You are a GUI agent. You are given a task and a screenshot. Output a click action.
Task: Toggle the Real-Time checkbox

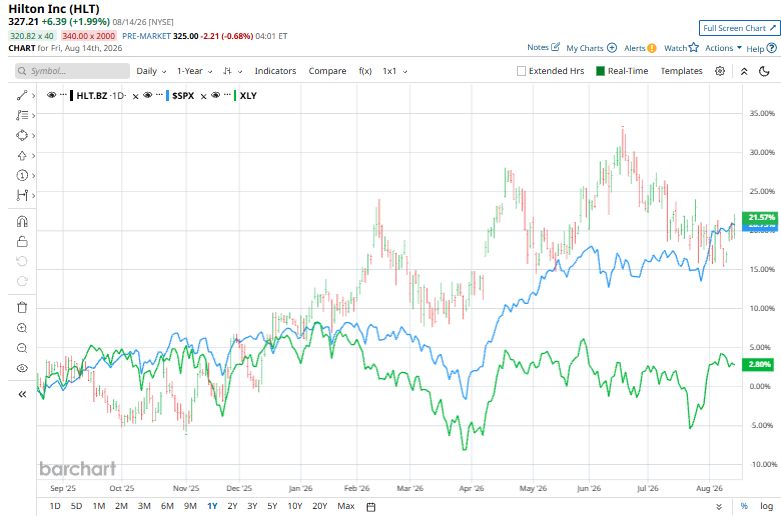pyautogui.click(x=600, y=71)
